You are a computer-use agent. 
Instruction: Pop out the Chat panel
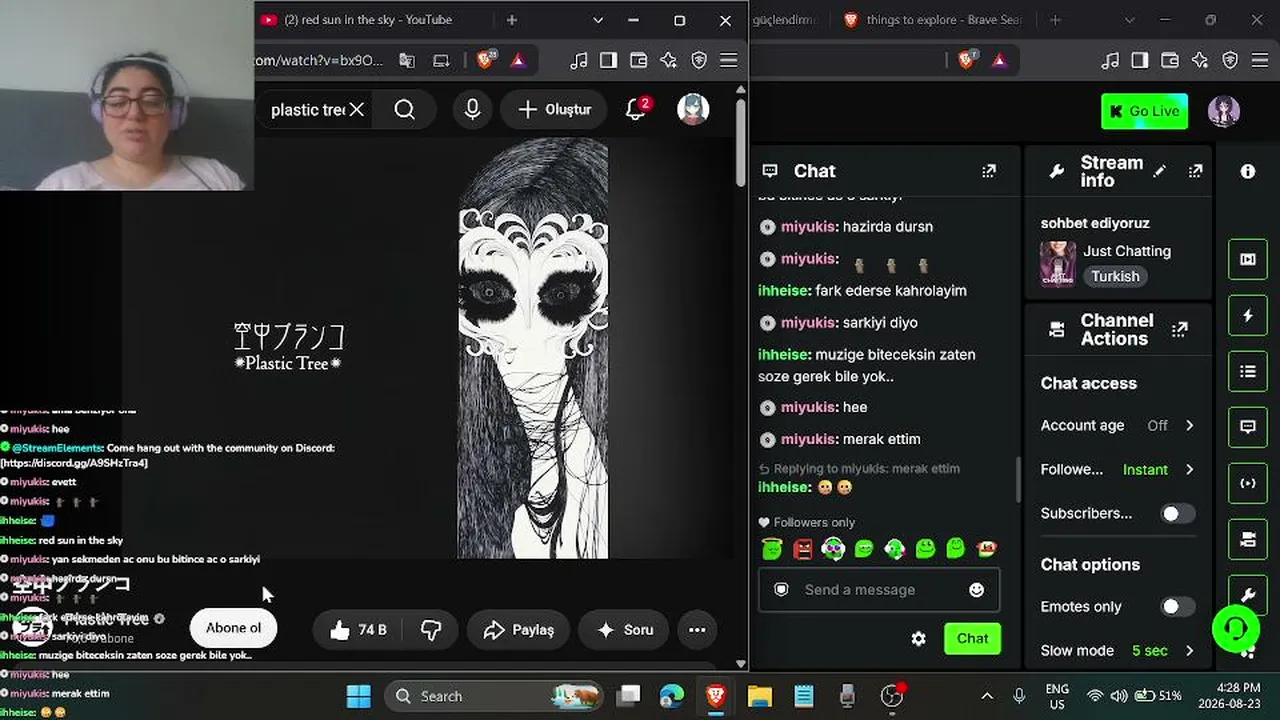[989, 171]
